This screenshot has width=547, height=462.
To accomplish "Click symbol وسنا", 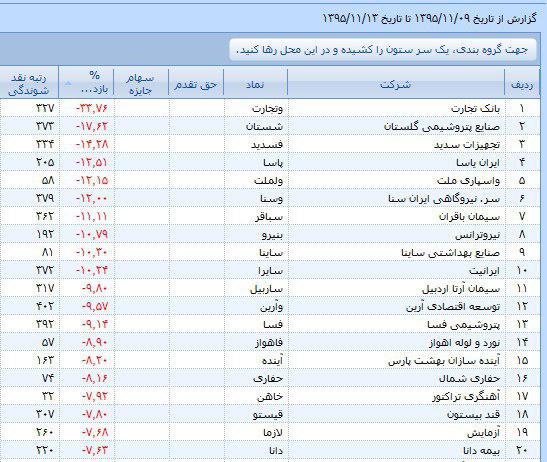I will [x=271, y=199].
